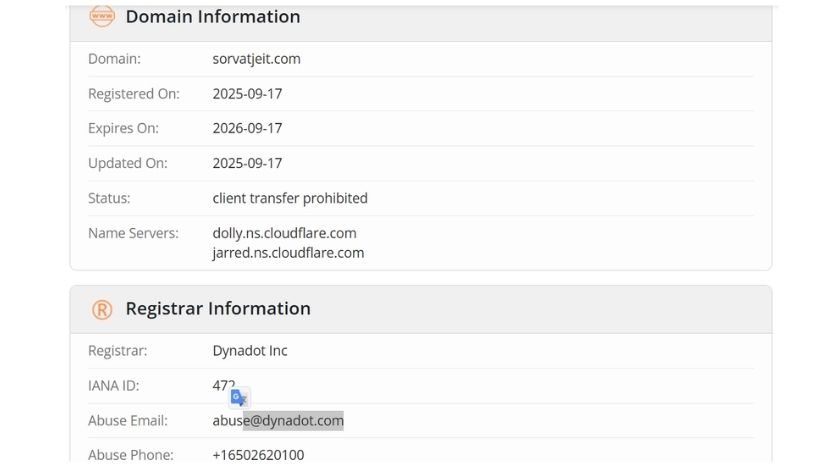Click the Updated On date value

point(247,164)
